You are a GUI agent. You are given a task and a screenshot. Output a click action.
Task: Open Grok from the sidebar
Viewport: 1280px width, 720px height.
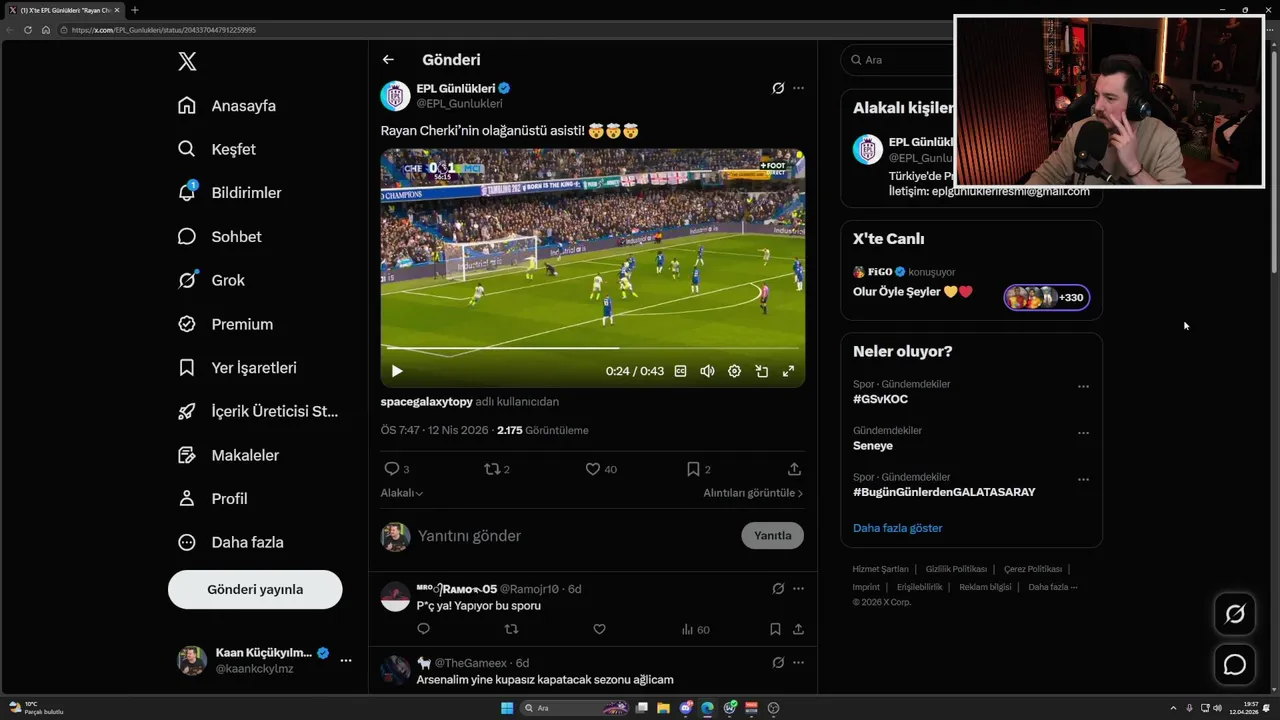[211, 280]
